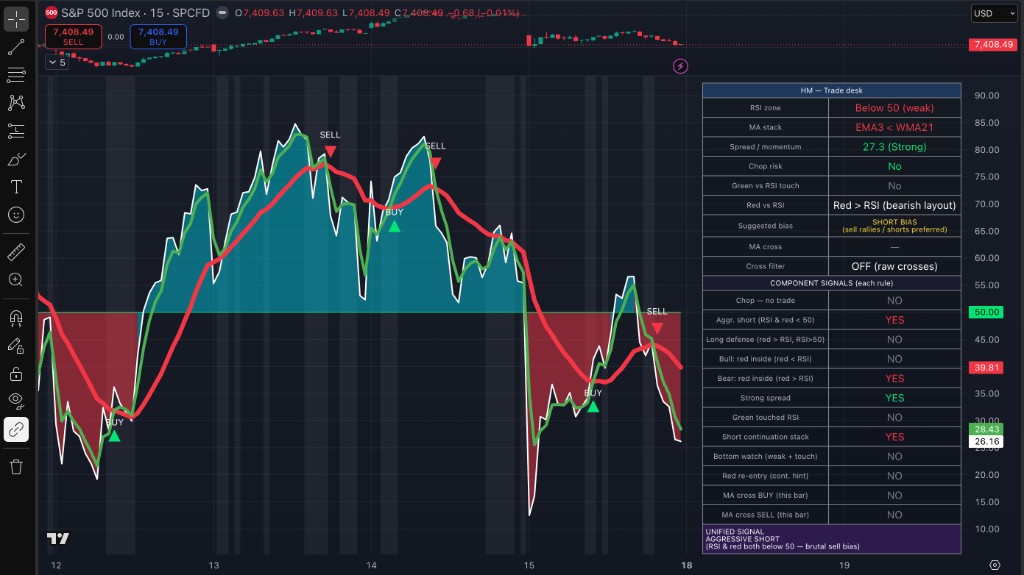Toggle magnet mode for drawings
Image resolution: width=1024 pixels, height=575 pixels.
[x=16, y=318]
